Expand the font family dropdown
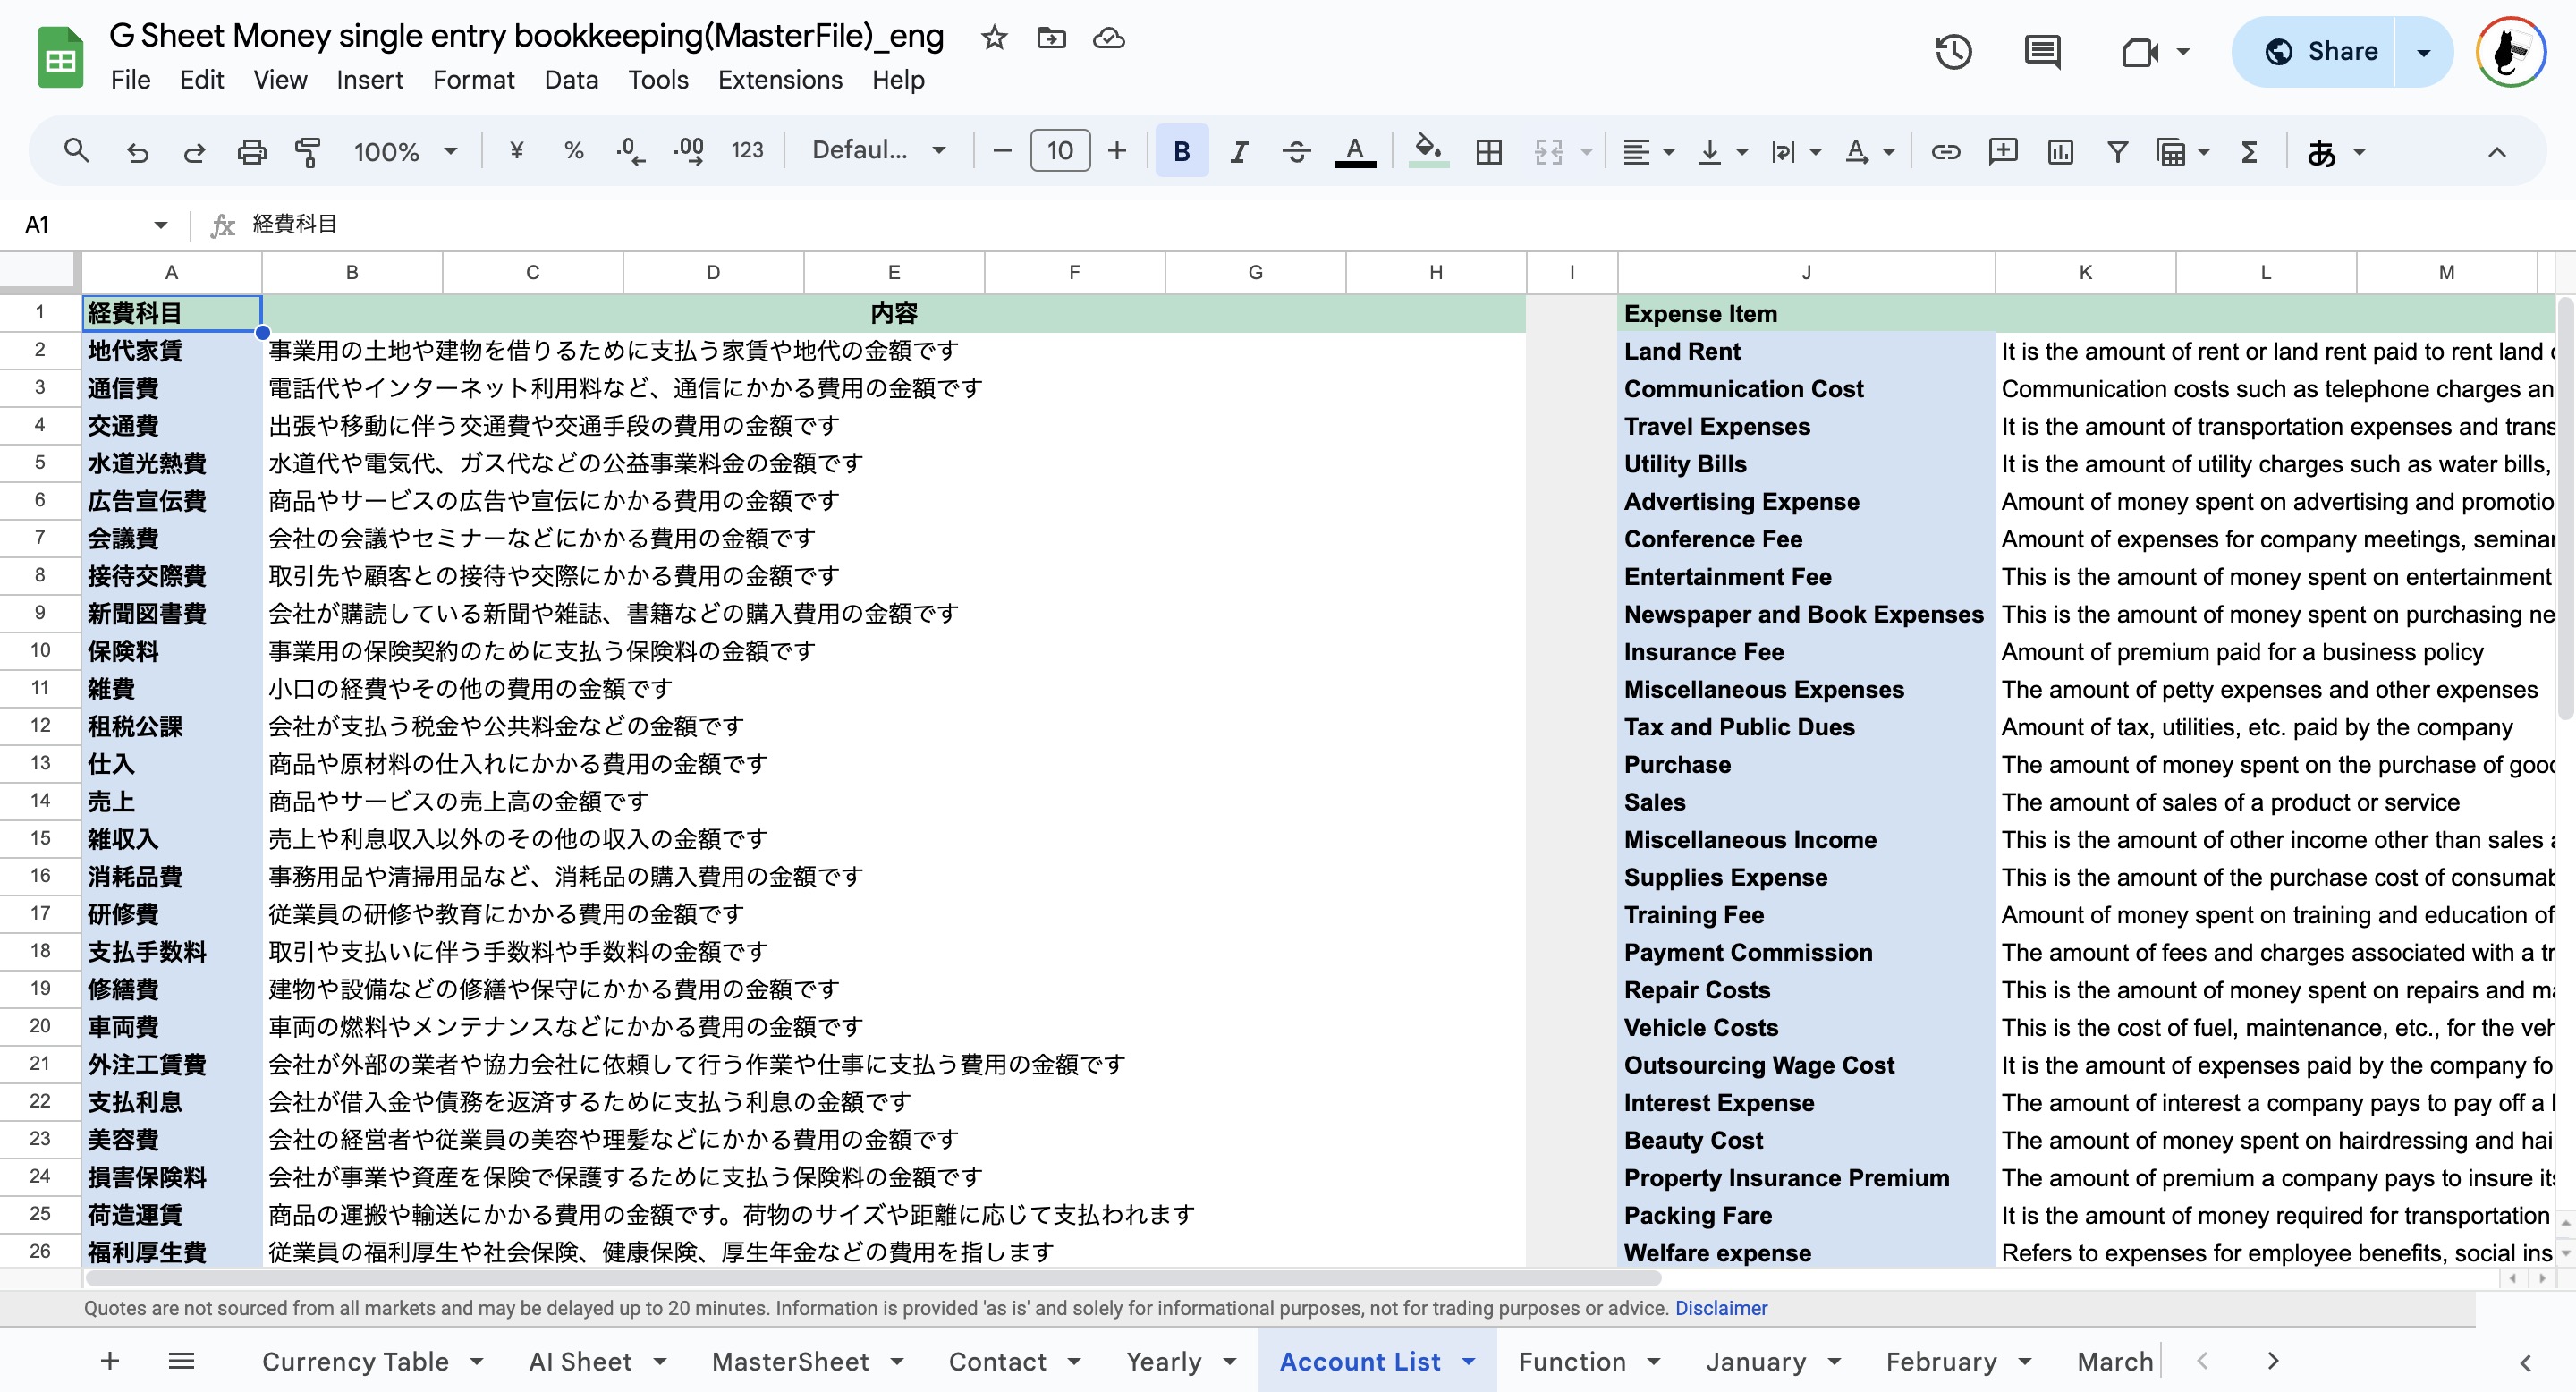This screenshot has width=2576, height=1392. pyautogui.click(x=879, y=151)
